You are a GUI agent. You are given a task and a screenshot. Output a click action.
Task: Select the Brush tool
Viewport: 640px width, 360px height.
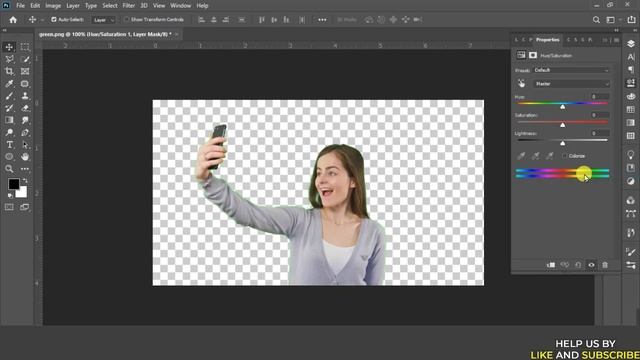tap(9, 96)
